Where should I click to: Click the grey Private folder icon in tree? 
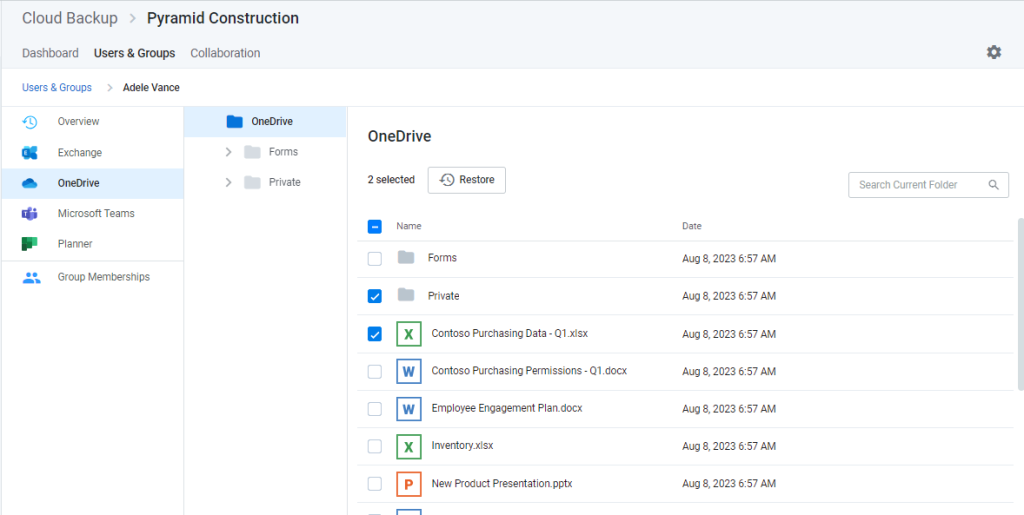[252, 182]
